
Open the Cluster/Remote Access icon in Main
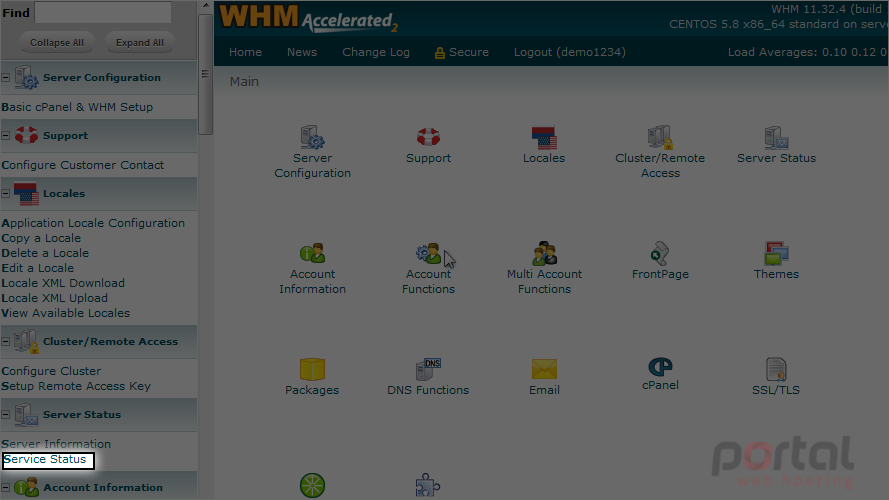pyautogui.click(x=660, y=138)
